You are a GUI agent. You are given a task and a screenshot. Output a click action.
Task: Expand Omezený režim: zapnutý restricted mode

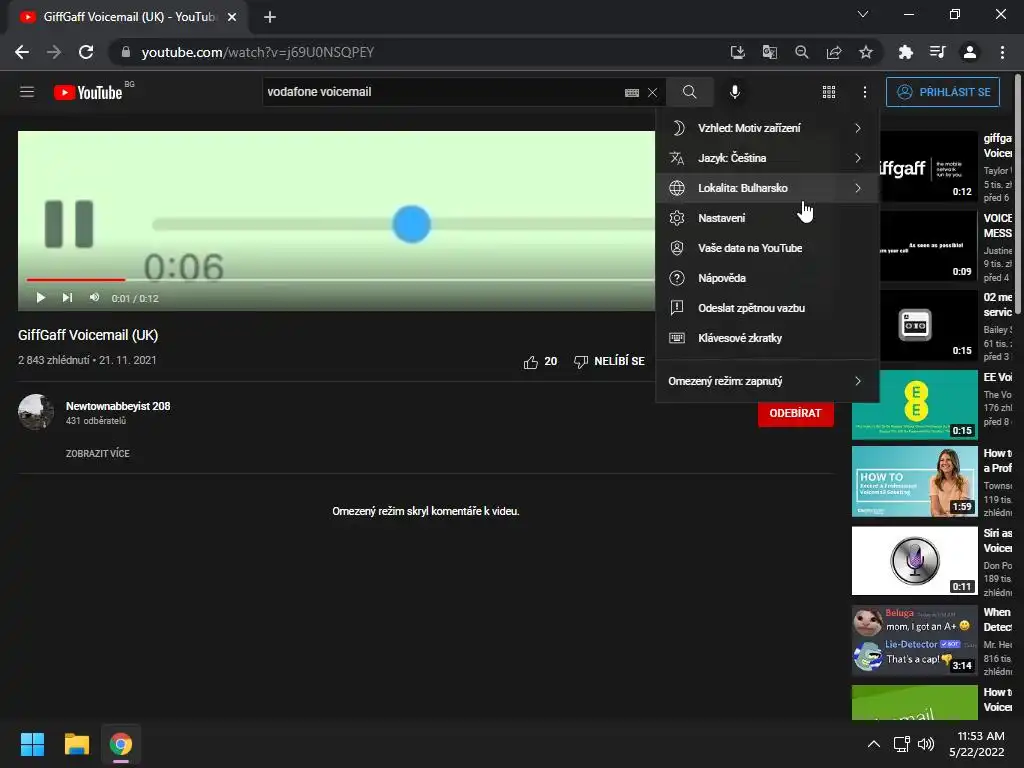(x=767, y=381)
